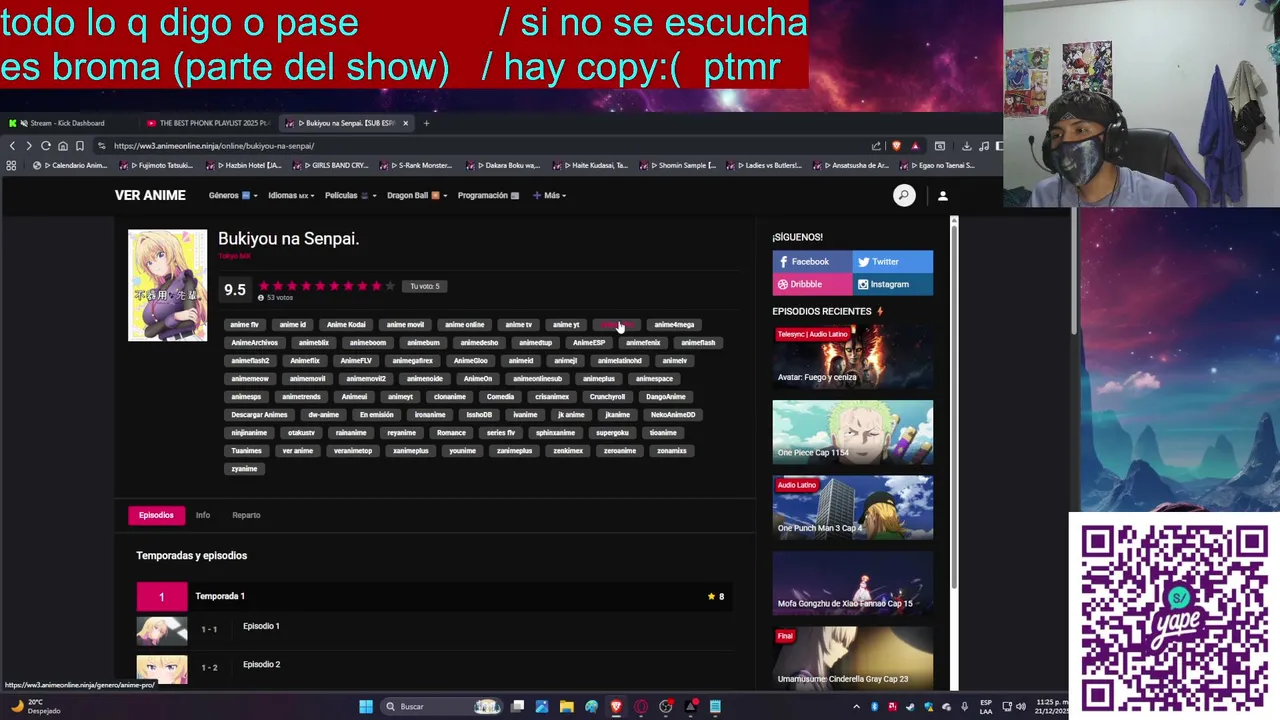Click the first red rating star
Screen dimensions: 1280x720
264,286
